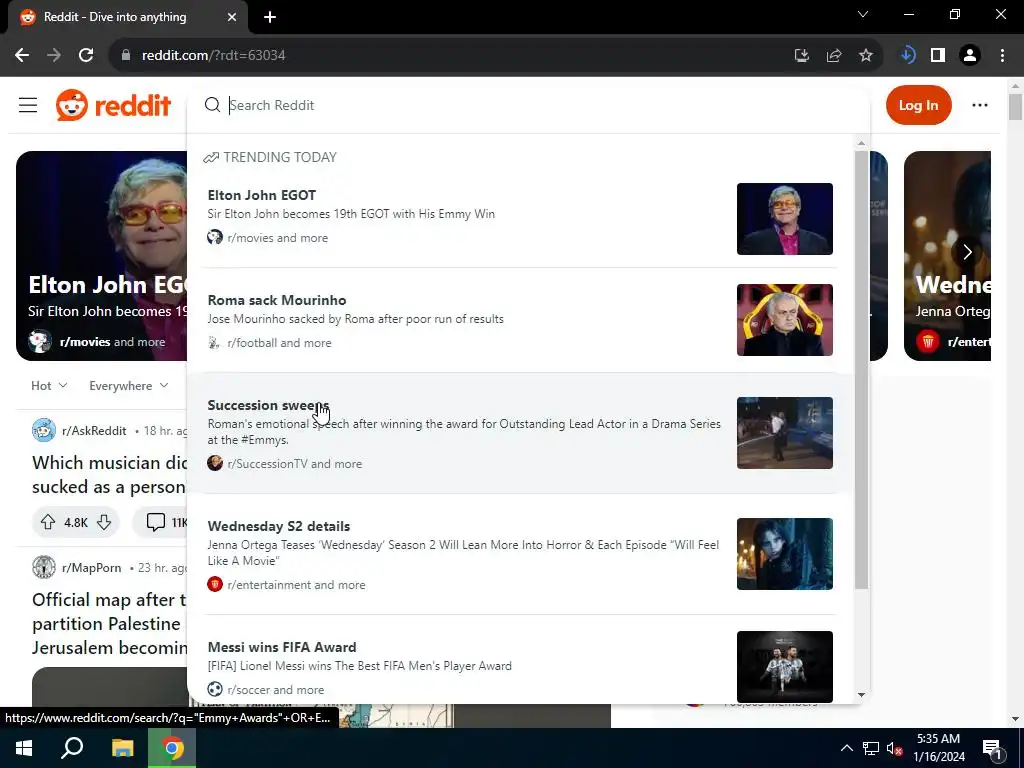The height and width of the screenshot is (768, 1024).
Task: Open Elton John EGOT trending result
Action: coord(520,217)
